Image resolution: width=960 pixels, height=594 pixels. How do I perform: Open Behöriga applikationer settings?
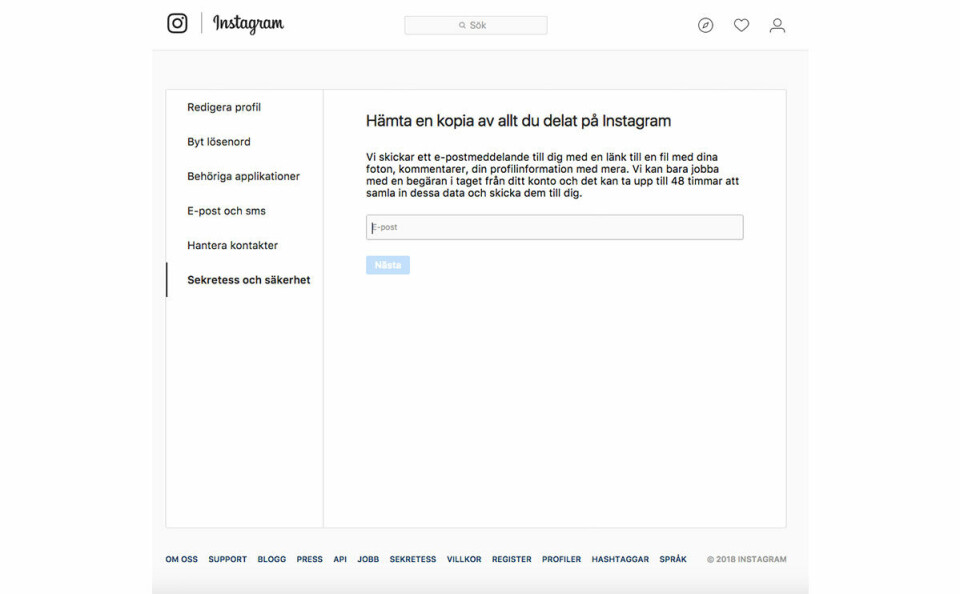pos(244,176)
